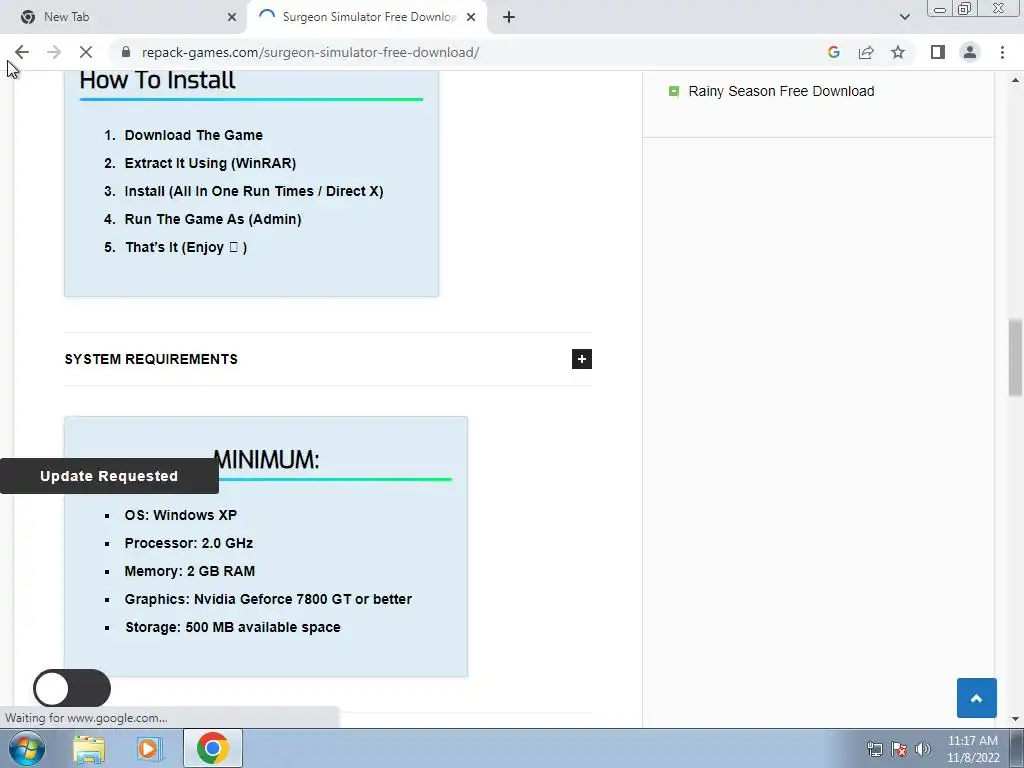Click scrollbar up arrow
This screenshot has width=1024, height=768.
coord(1015,80)
